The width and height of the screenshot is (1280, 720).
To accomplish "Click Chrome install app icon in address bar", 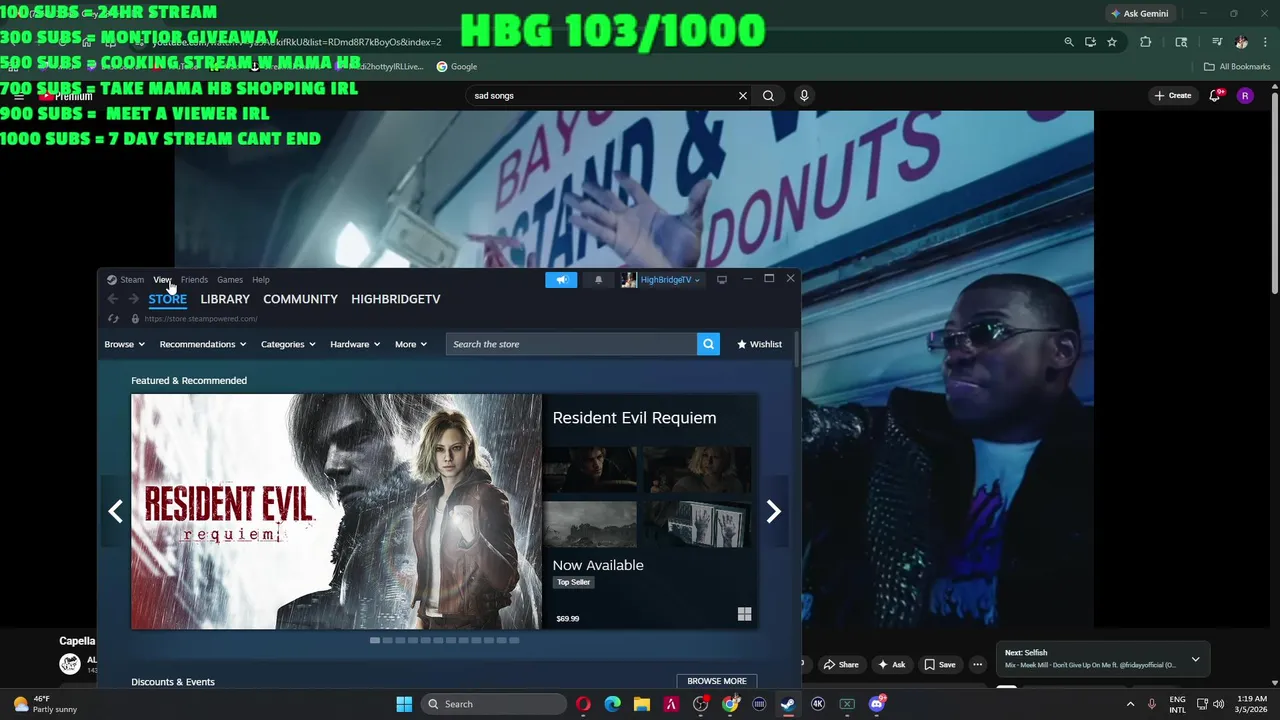I will pyautogui.click(x=1090, y=42).
